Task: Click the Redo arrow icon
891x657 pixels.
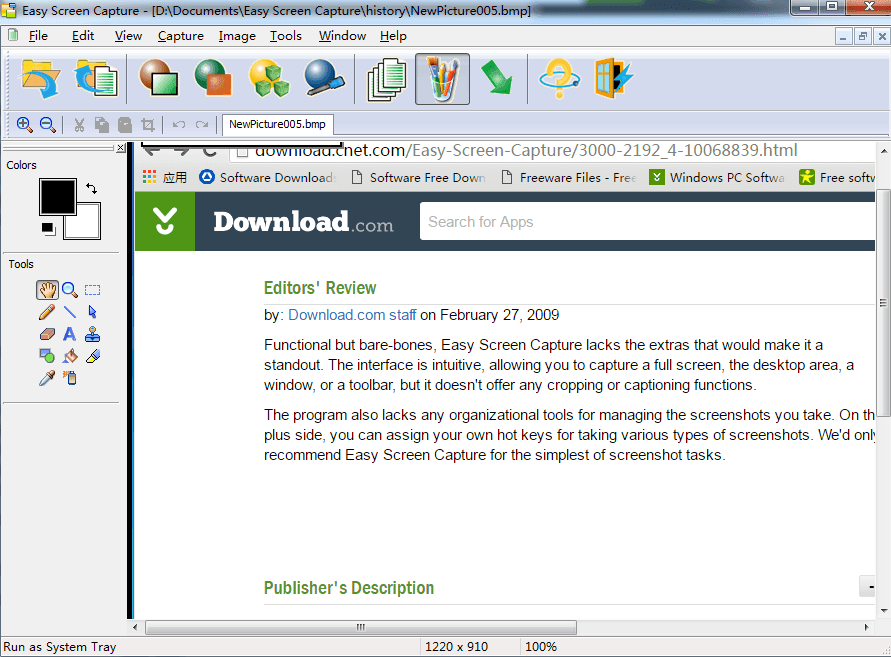Action: pos(202,124)
